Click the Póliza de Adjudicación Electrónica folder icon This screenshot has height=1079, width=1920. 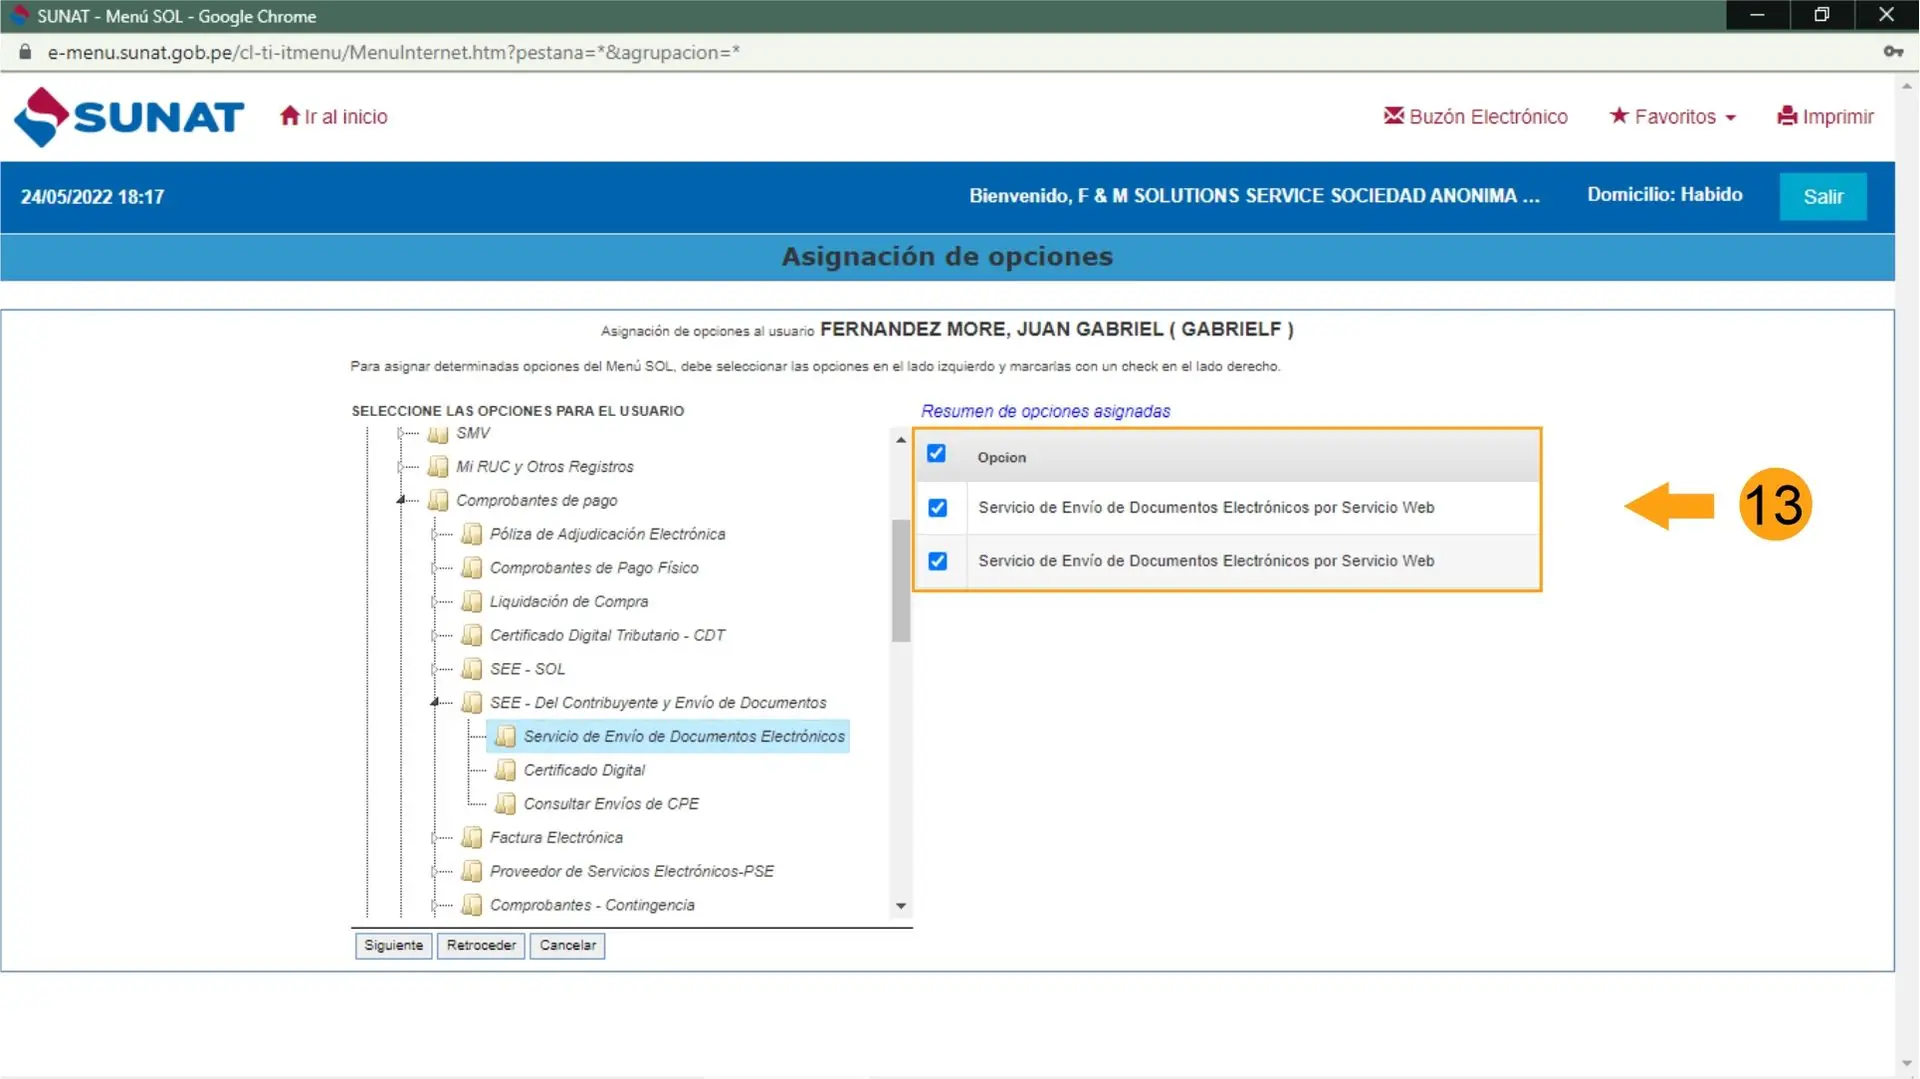[x=472, y=534]
